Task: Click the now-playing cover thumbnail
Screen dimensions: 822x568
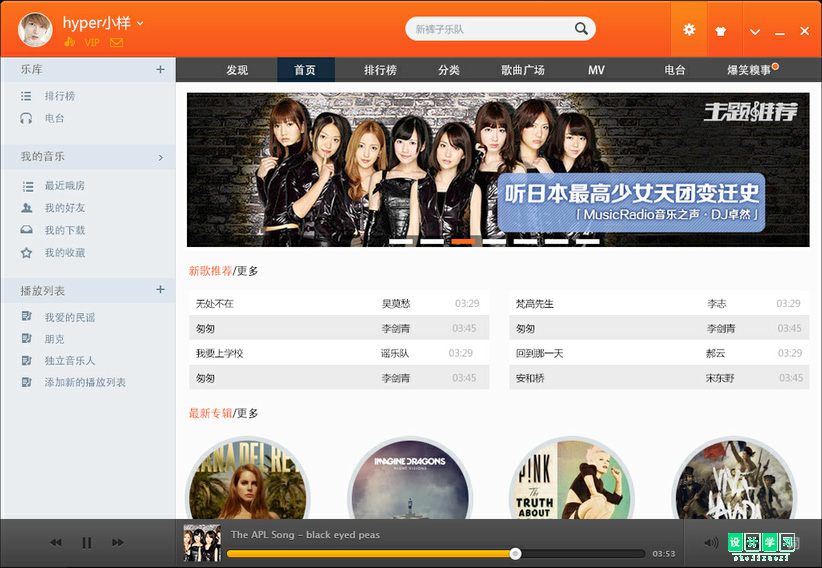Action: [x=202, y=543]
